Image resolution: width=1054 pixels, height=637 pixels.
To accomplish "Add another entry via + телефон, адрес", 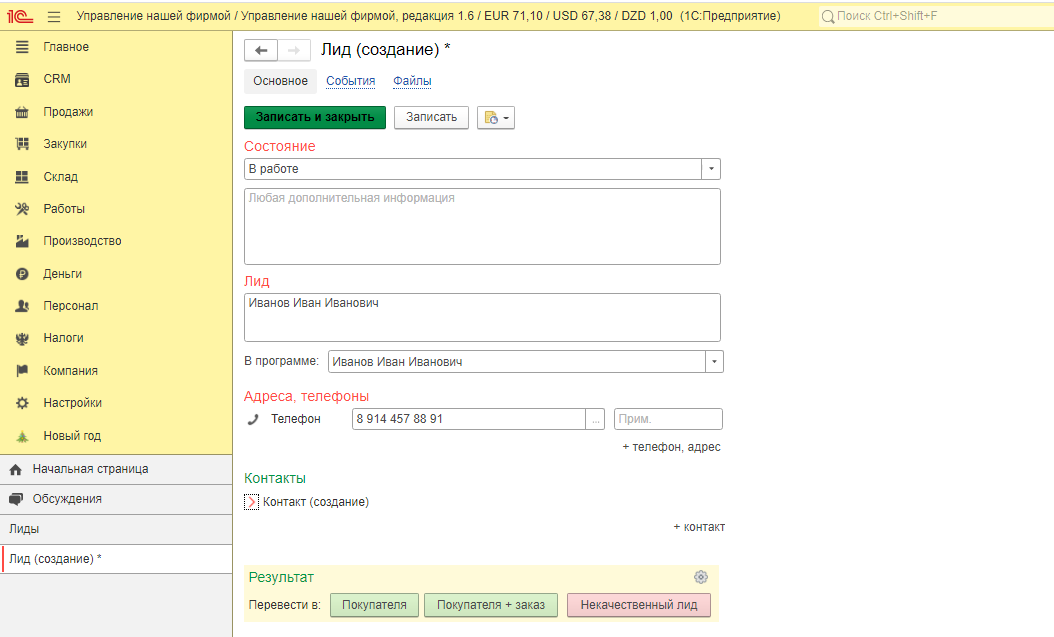I will tap(672, 447).
